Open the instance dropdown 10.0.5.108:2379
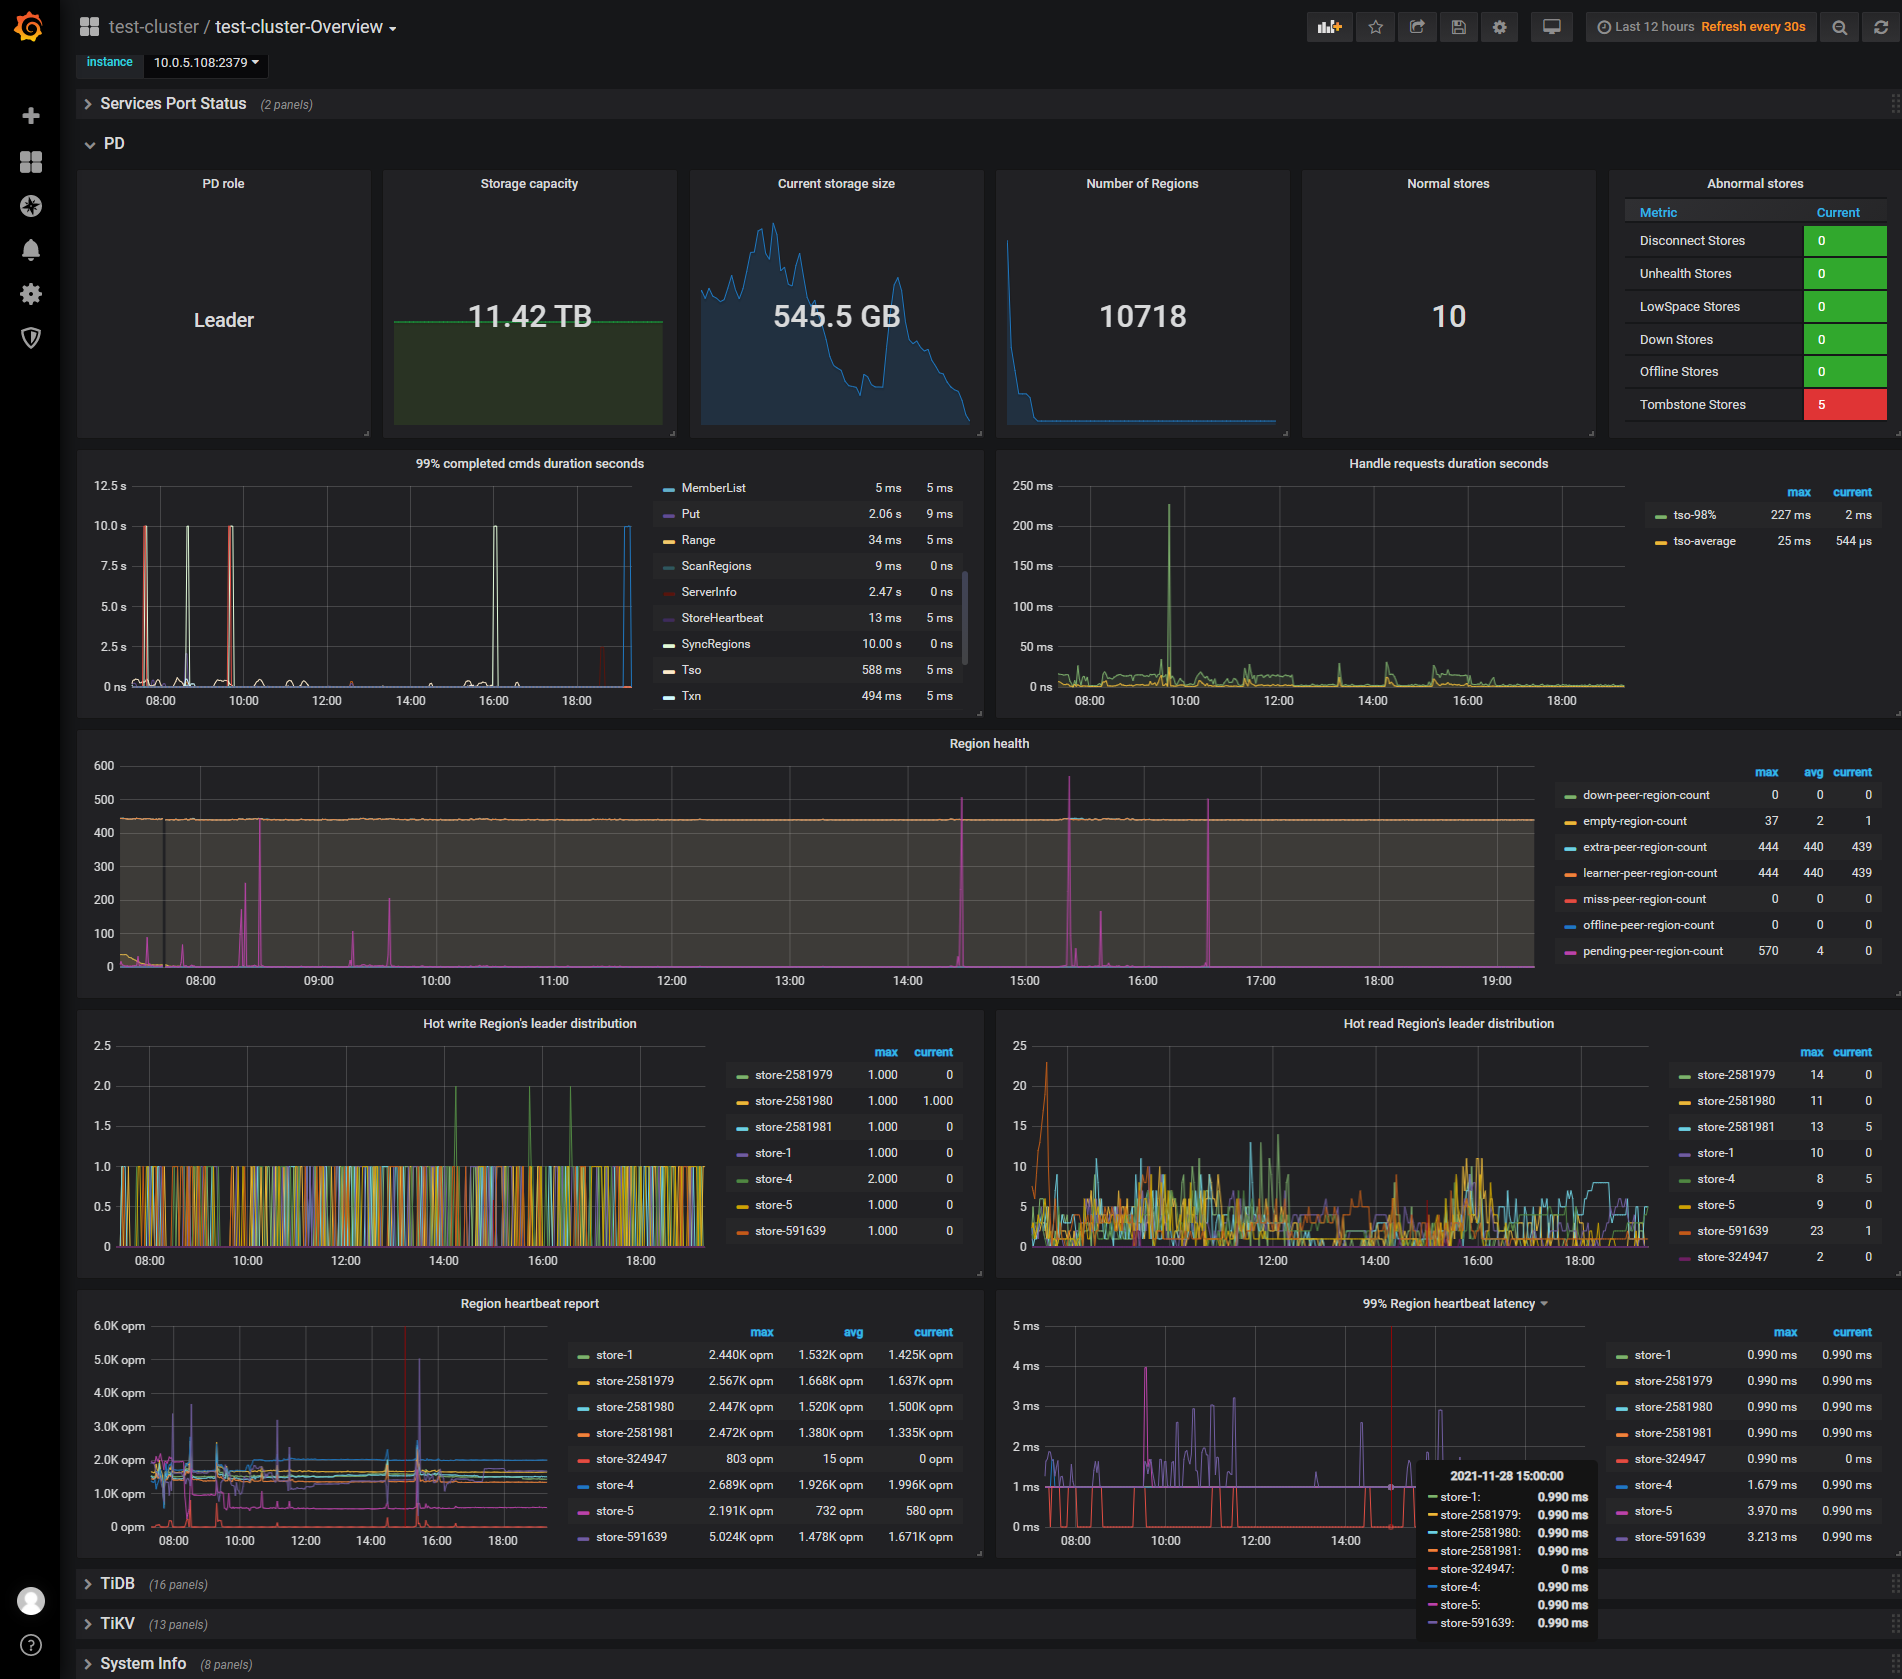The width and height of the screenshot is (1902, 1679). pos(206,63)
